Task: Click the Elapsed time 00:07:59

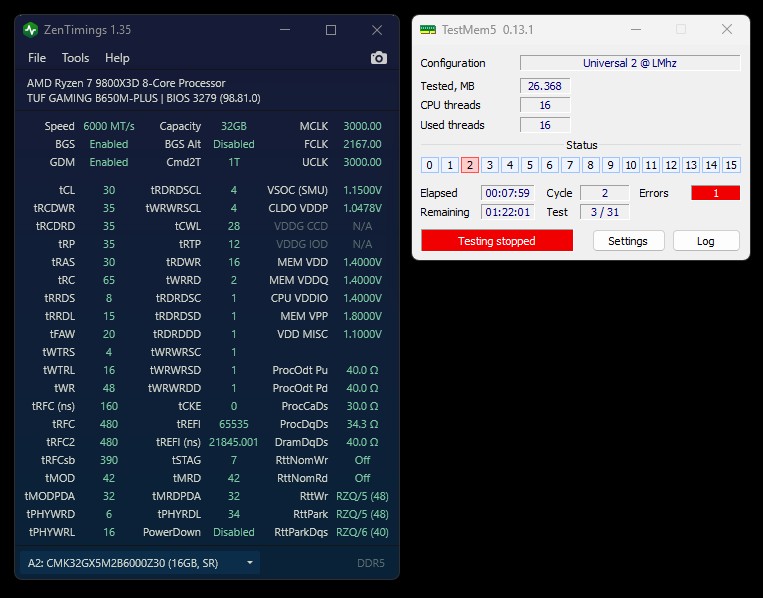Action: click(x=508, y=193)
